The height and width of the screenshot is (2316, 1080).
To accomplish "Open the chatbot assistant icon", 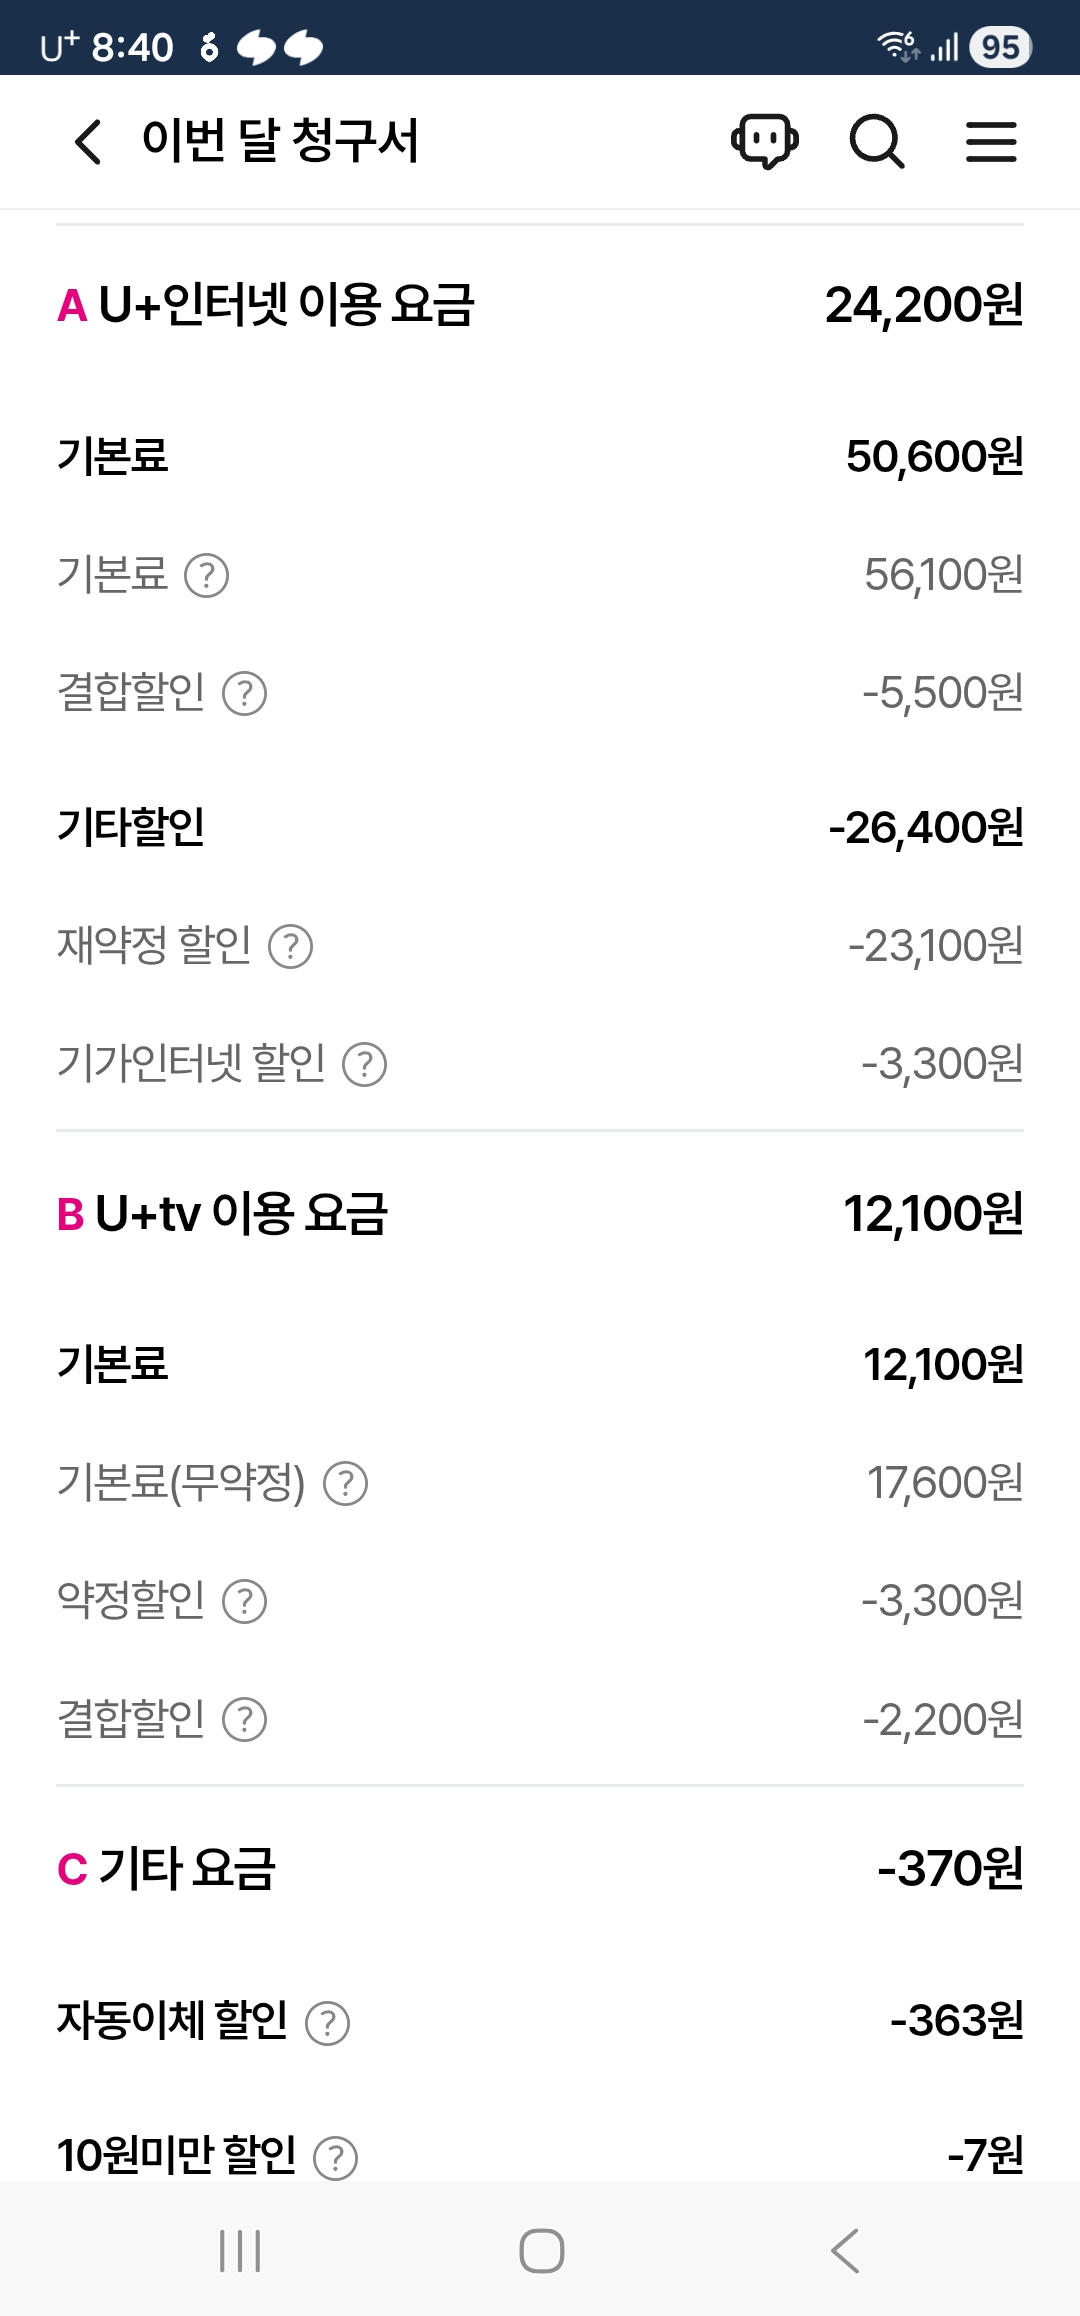I will [765, 141].
